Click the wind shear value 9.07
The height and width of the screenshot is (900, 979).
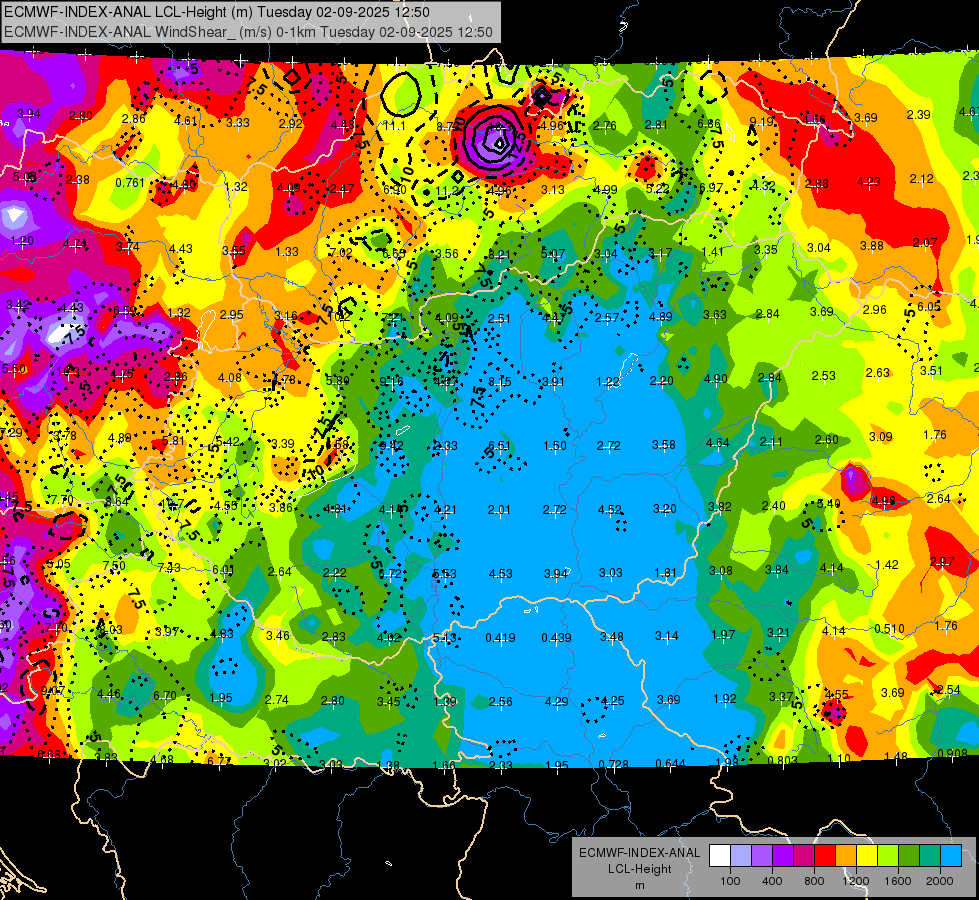(x=52, y=690)
